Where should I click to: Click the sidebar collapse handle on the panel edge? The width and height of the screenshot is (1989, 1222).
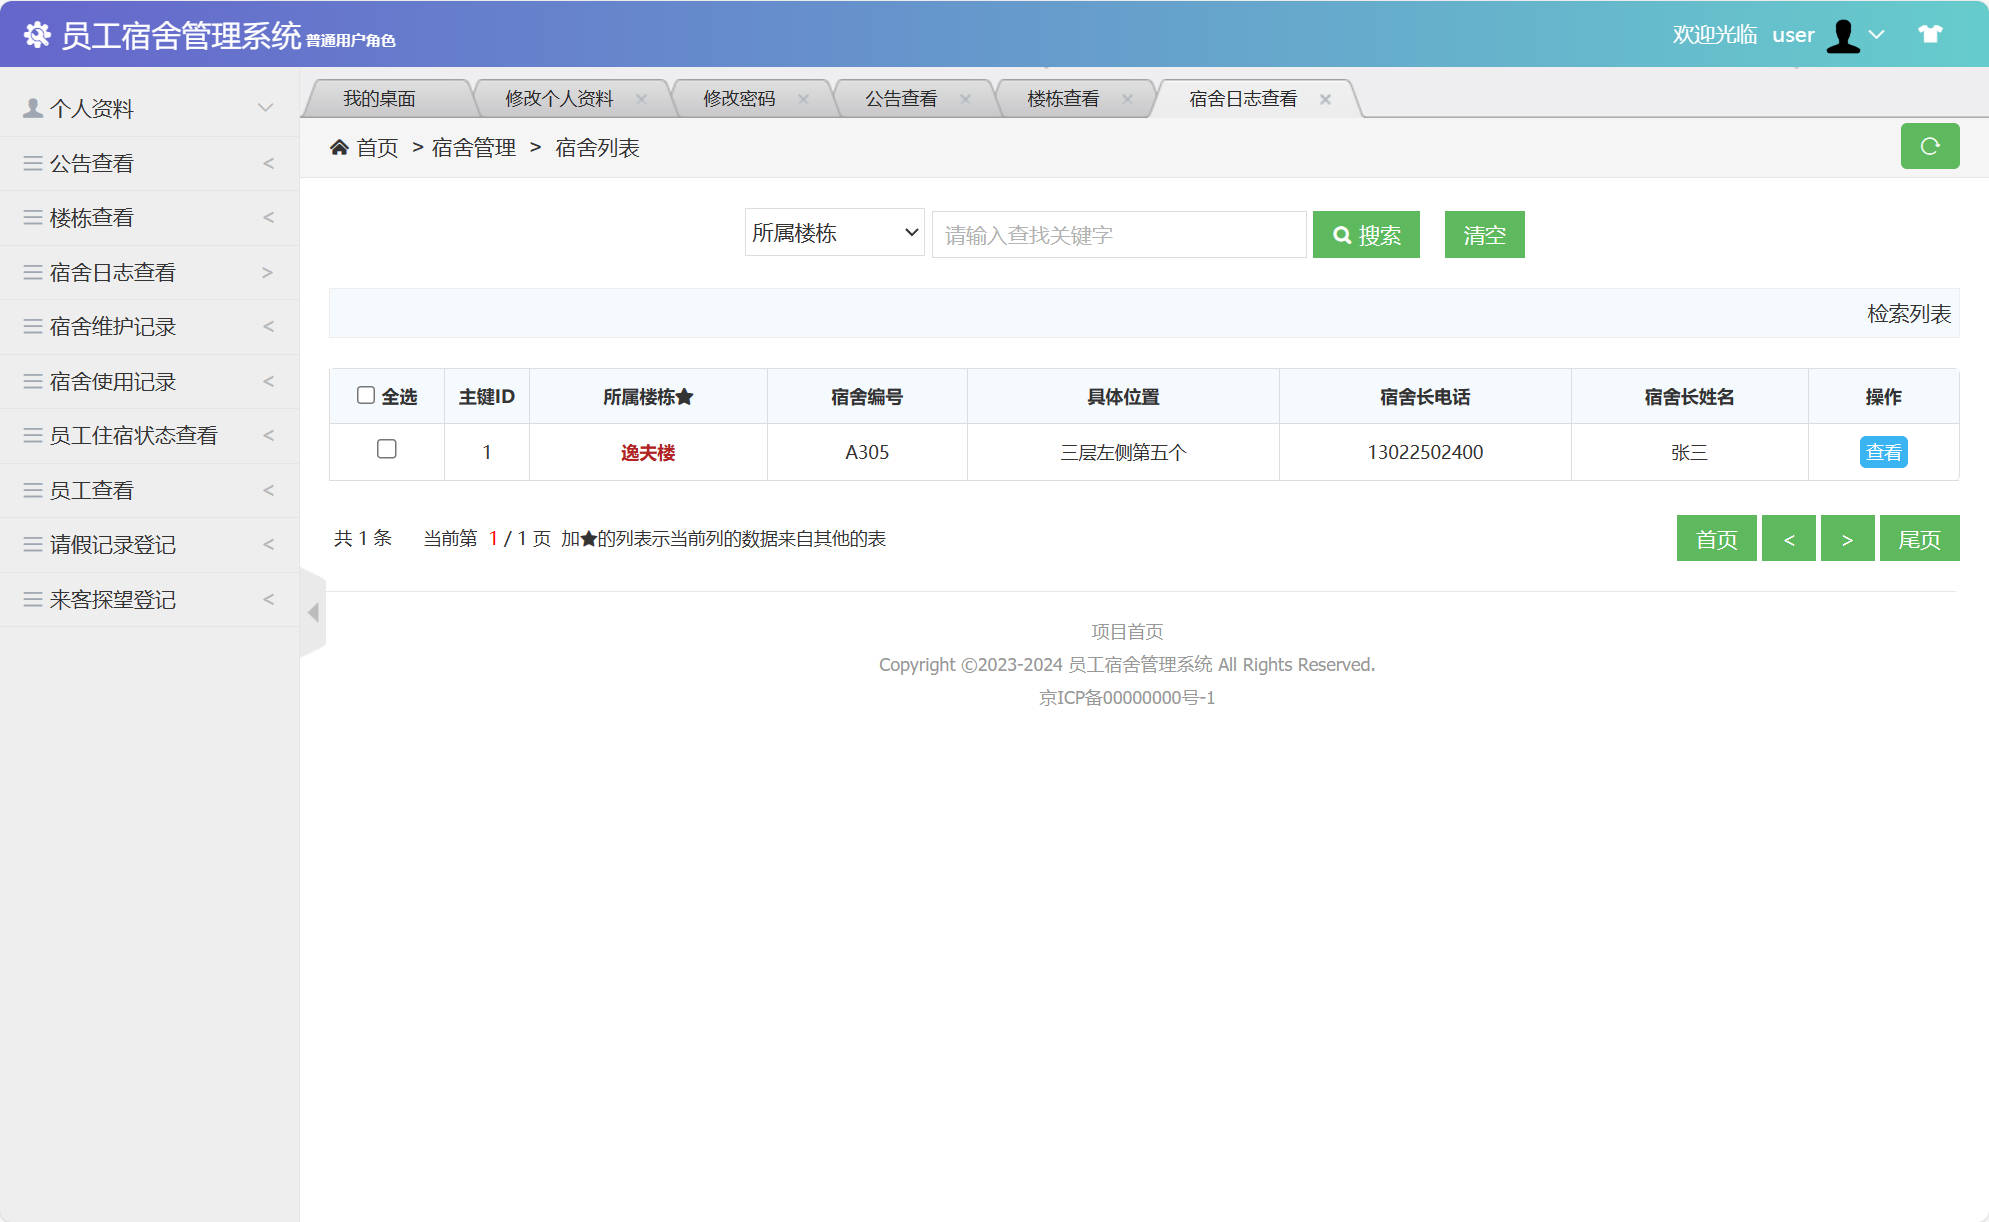pyautogui.click(x=311, y=614)
